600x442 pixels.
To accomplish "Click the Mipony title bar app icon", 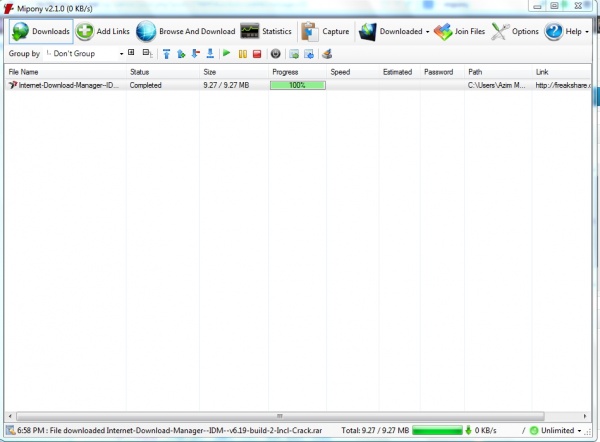I will pyautogui.click(x=8, y=8).
